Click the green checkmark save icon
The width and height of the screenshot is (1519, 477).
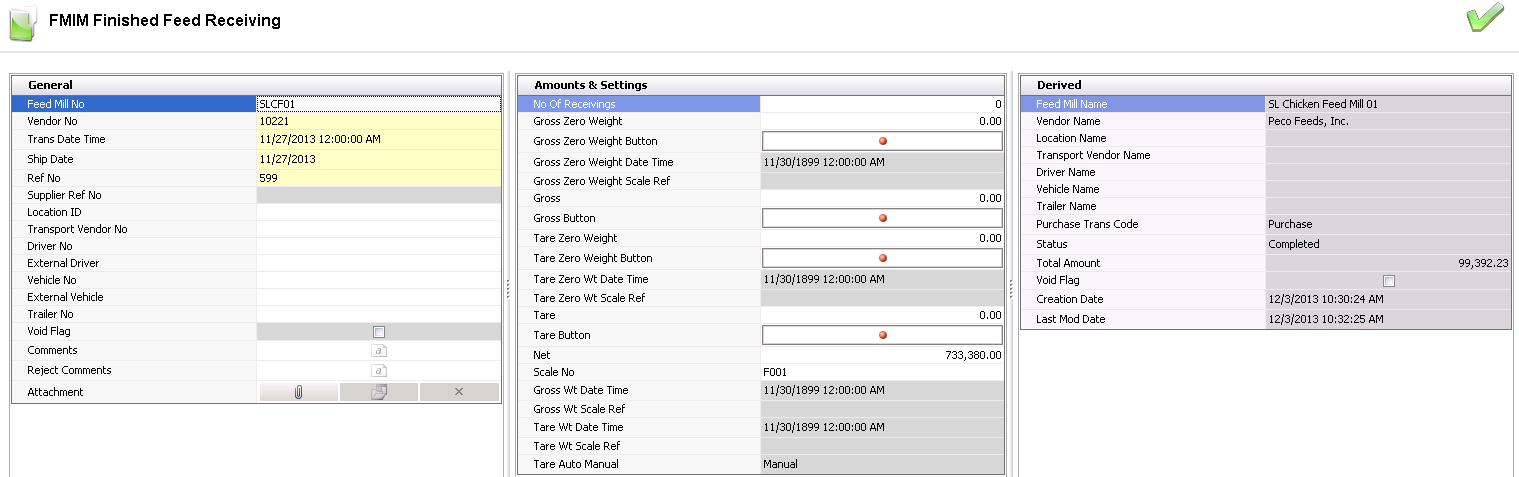(1485, 20)
